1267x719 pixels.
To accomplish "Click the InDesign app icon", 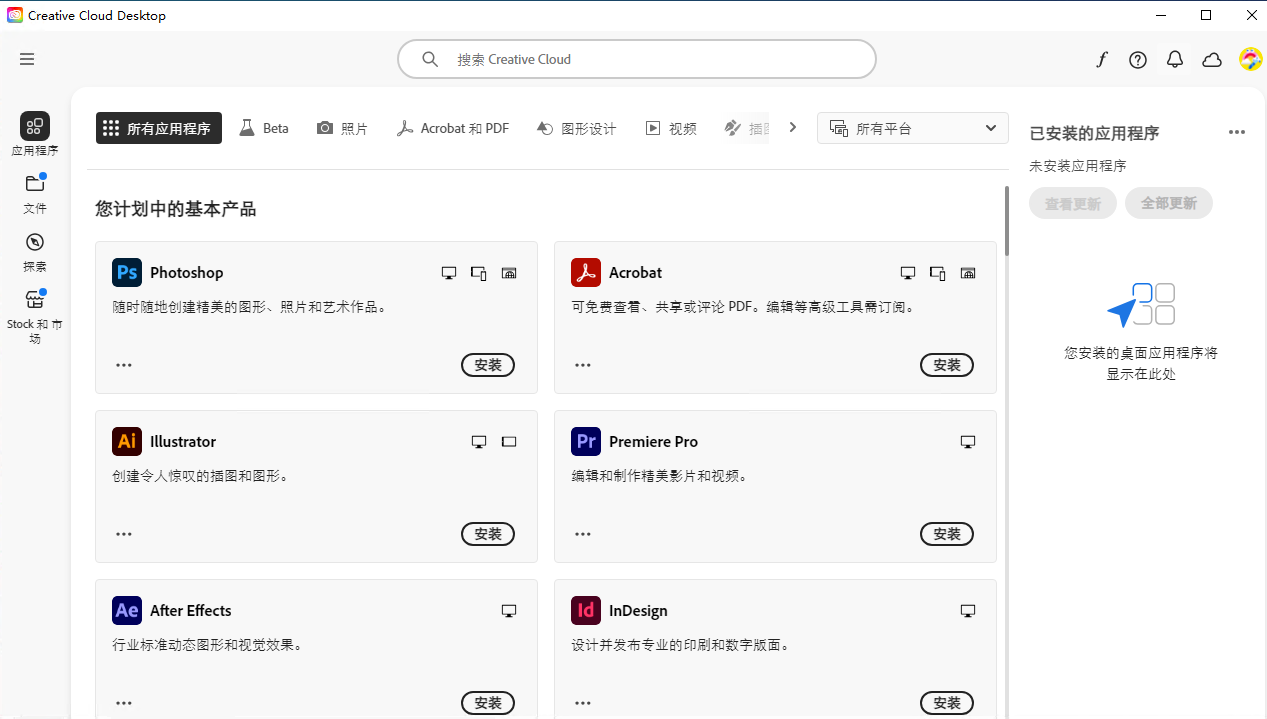I will (586, 610).
